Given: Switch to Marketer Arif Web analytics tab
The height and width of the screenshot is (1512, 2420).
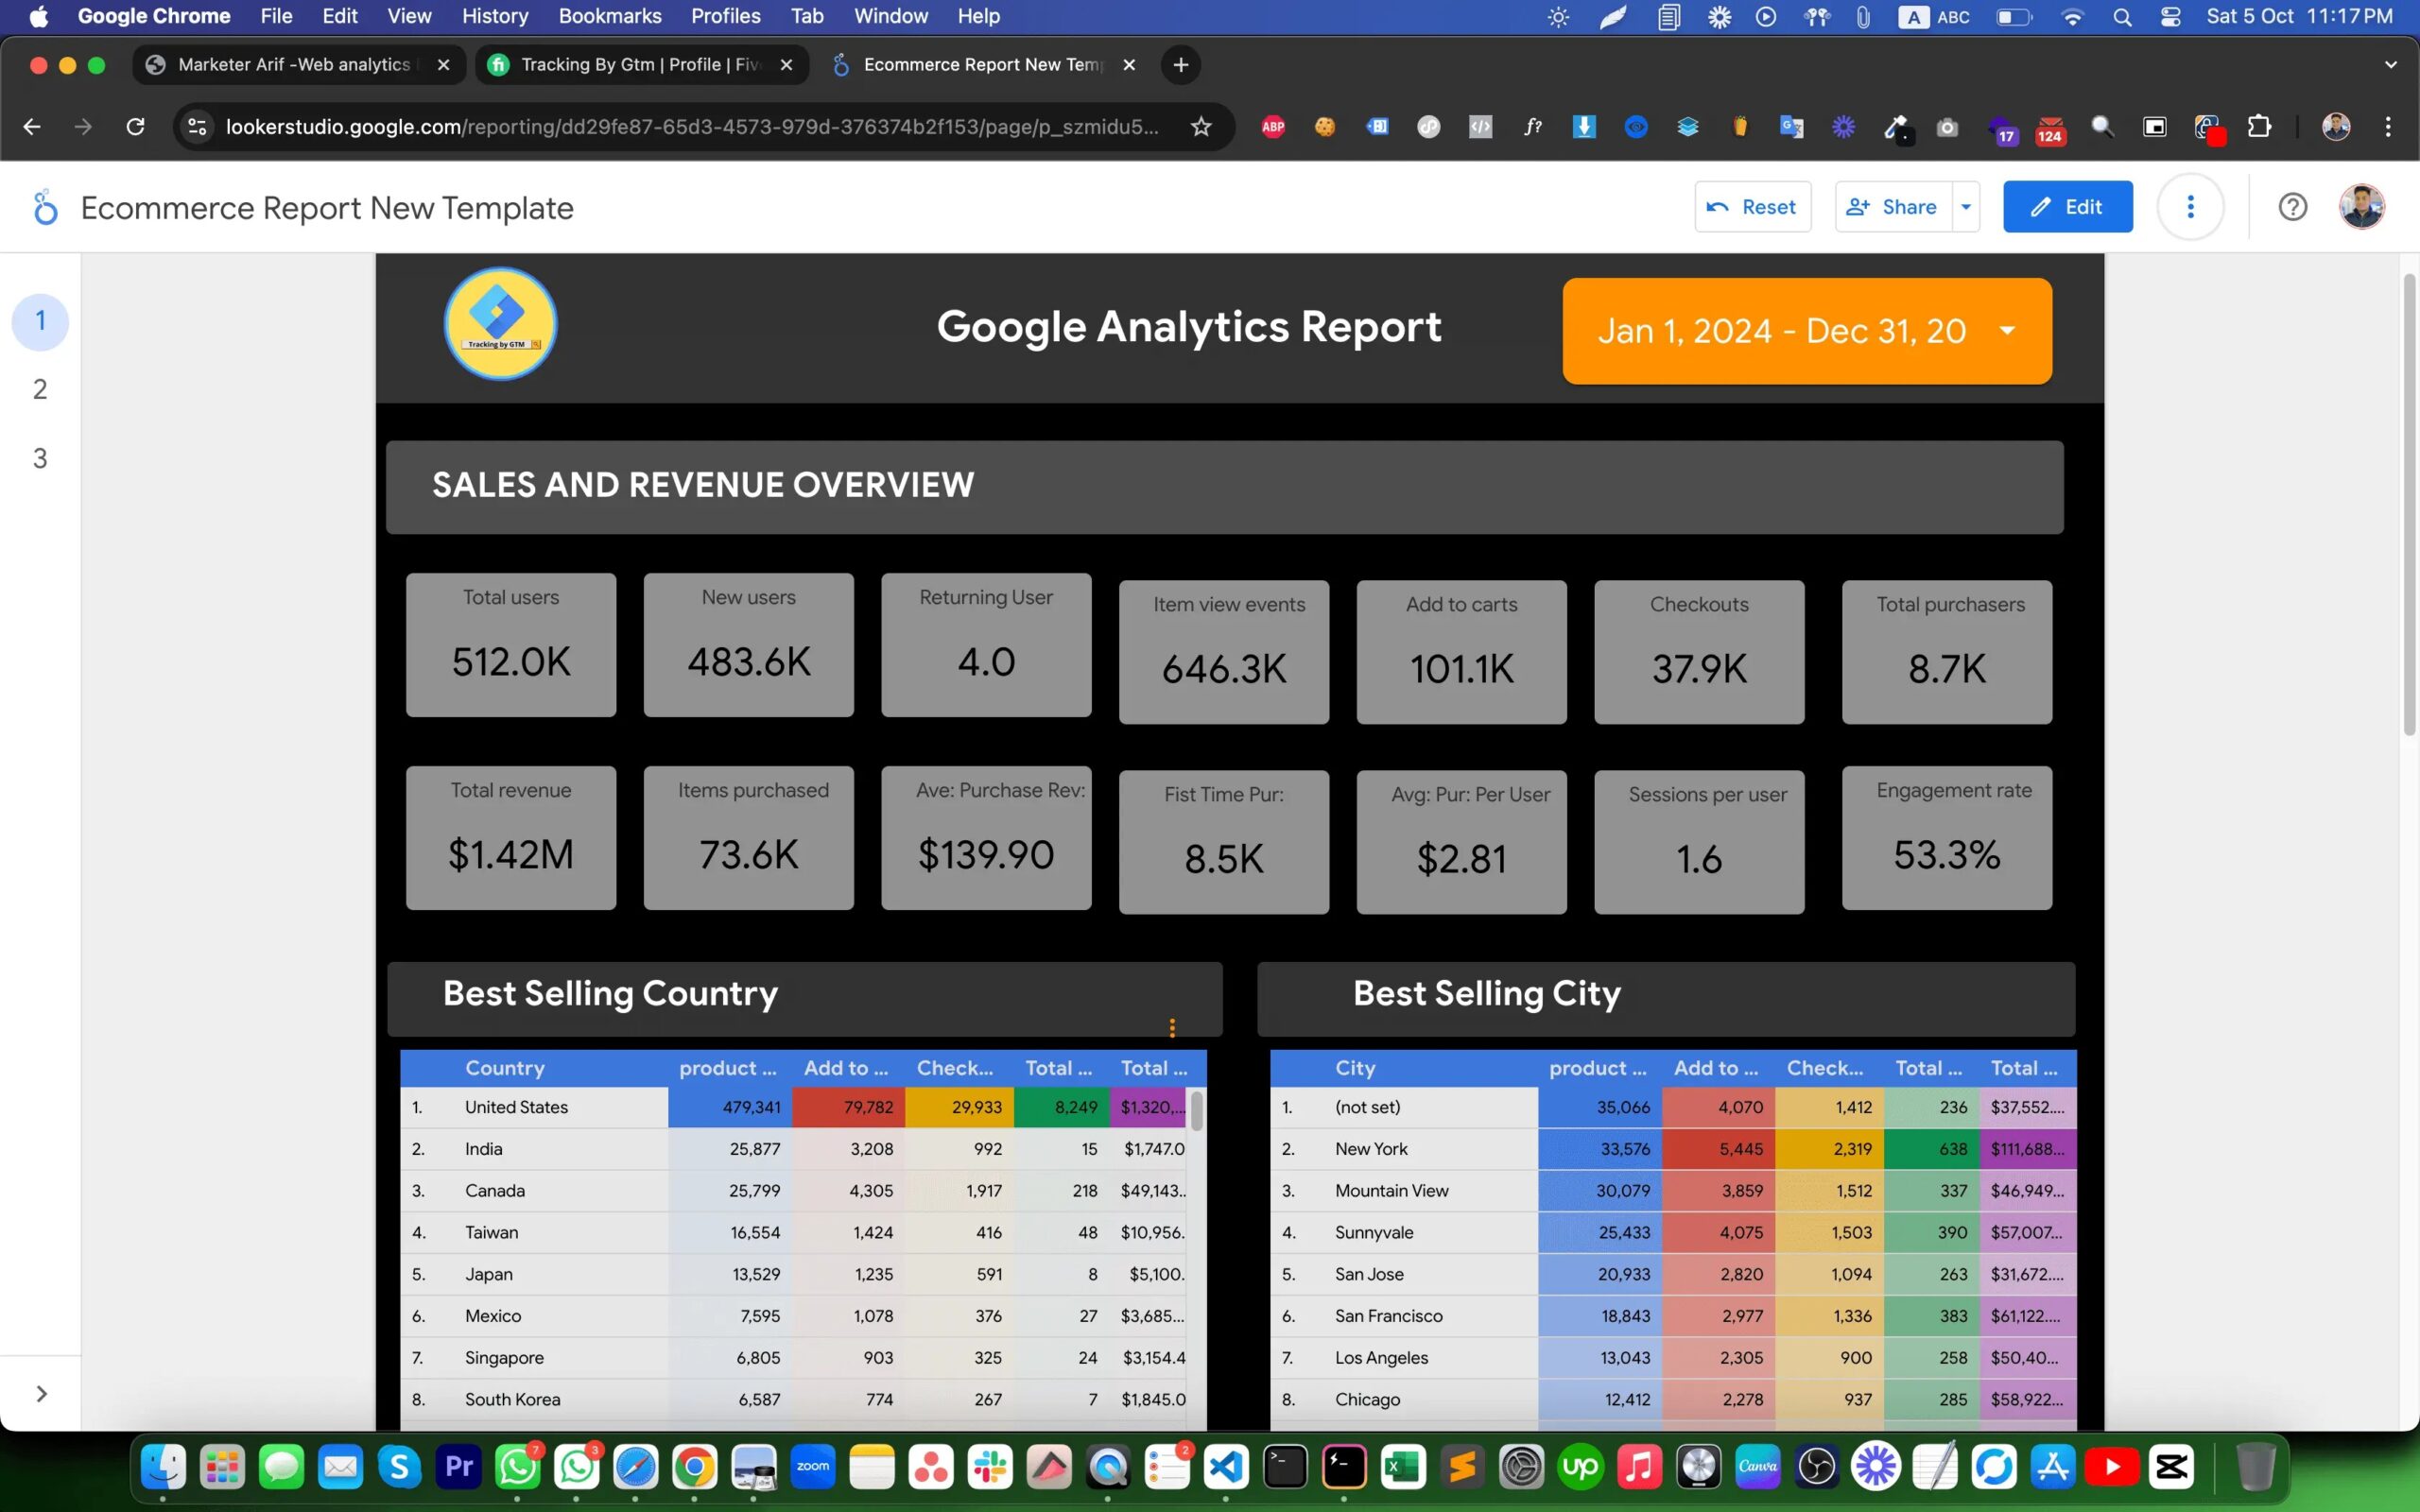Looking at the screenshot, I should [299, 65].
